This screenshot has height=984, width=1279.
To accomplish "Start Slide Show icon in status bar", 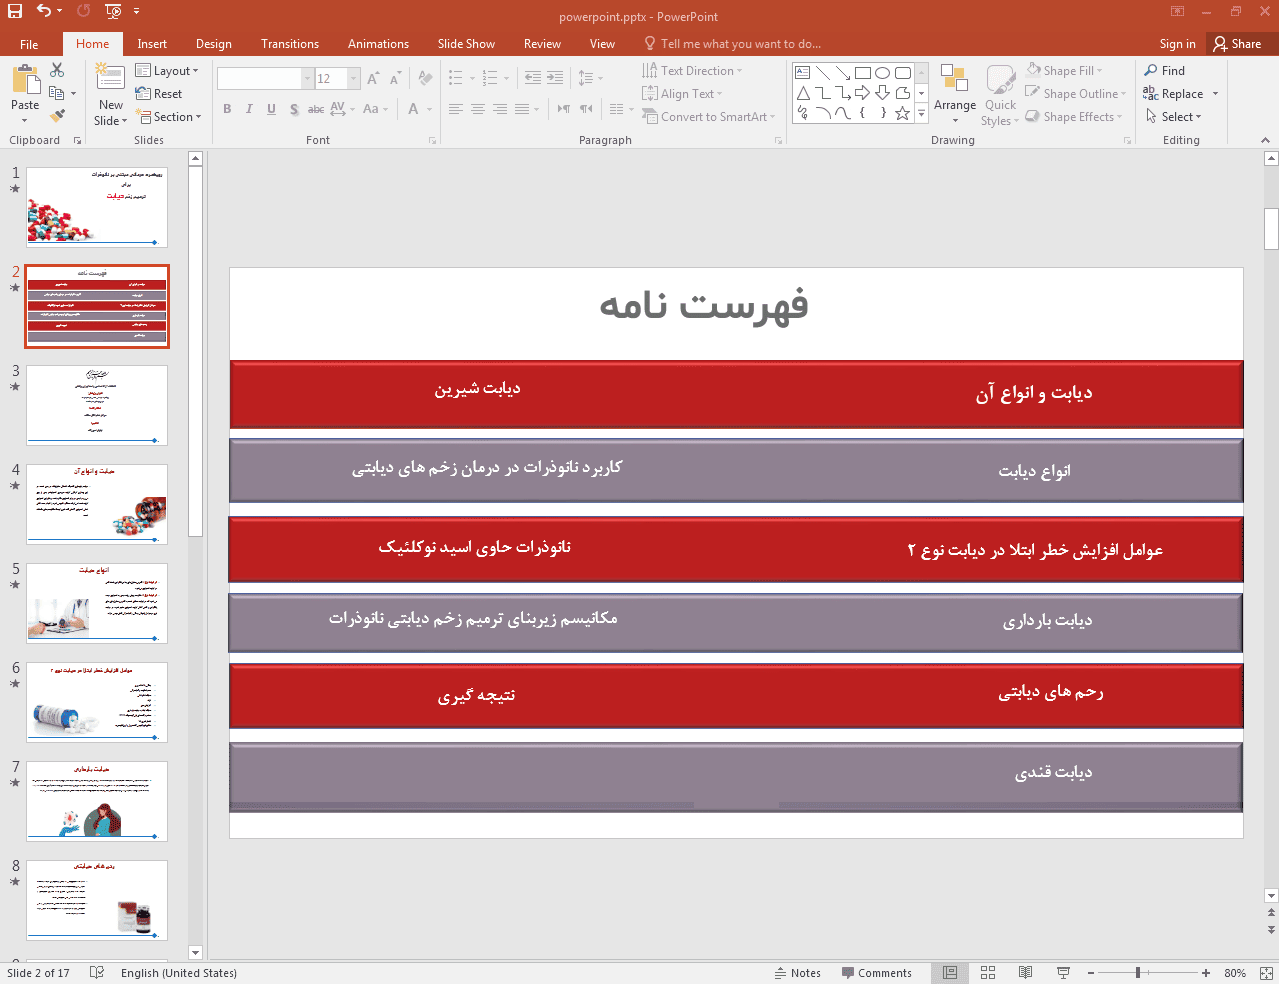I will coord(1063,973).
